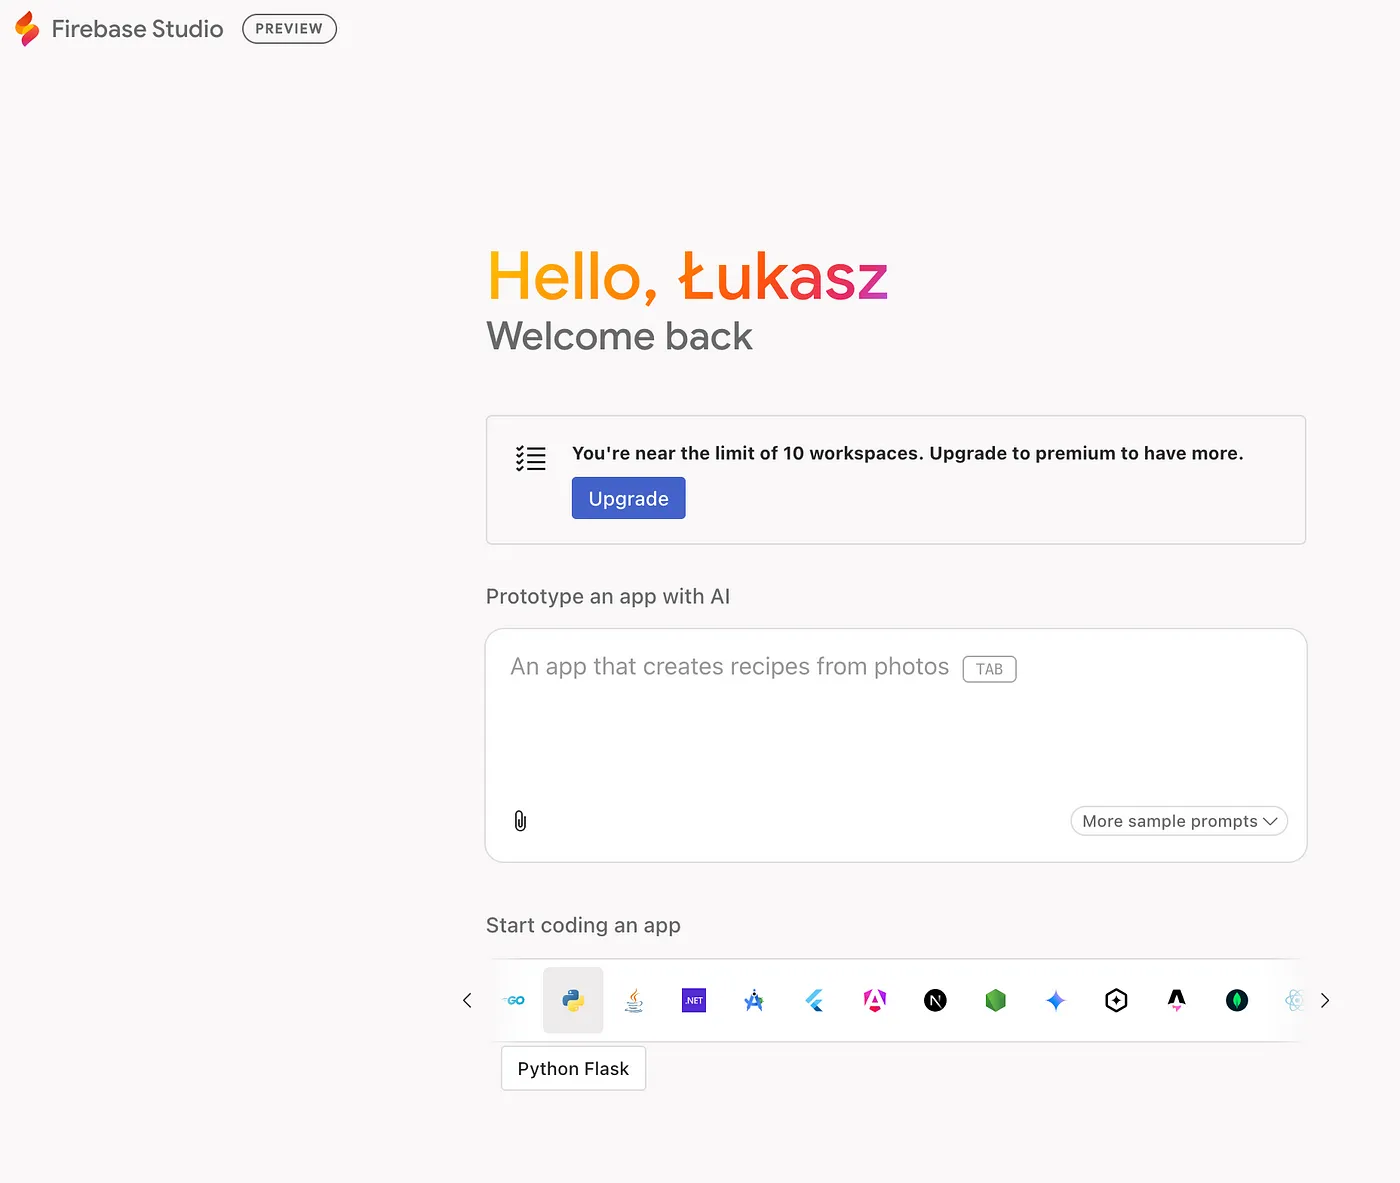
Task: Click the workspace limit notification icon
Action: click(530, 458)
